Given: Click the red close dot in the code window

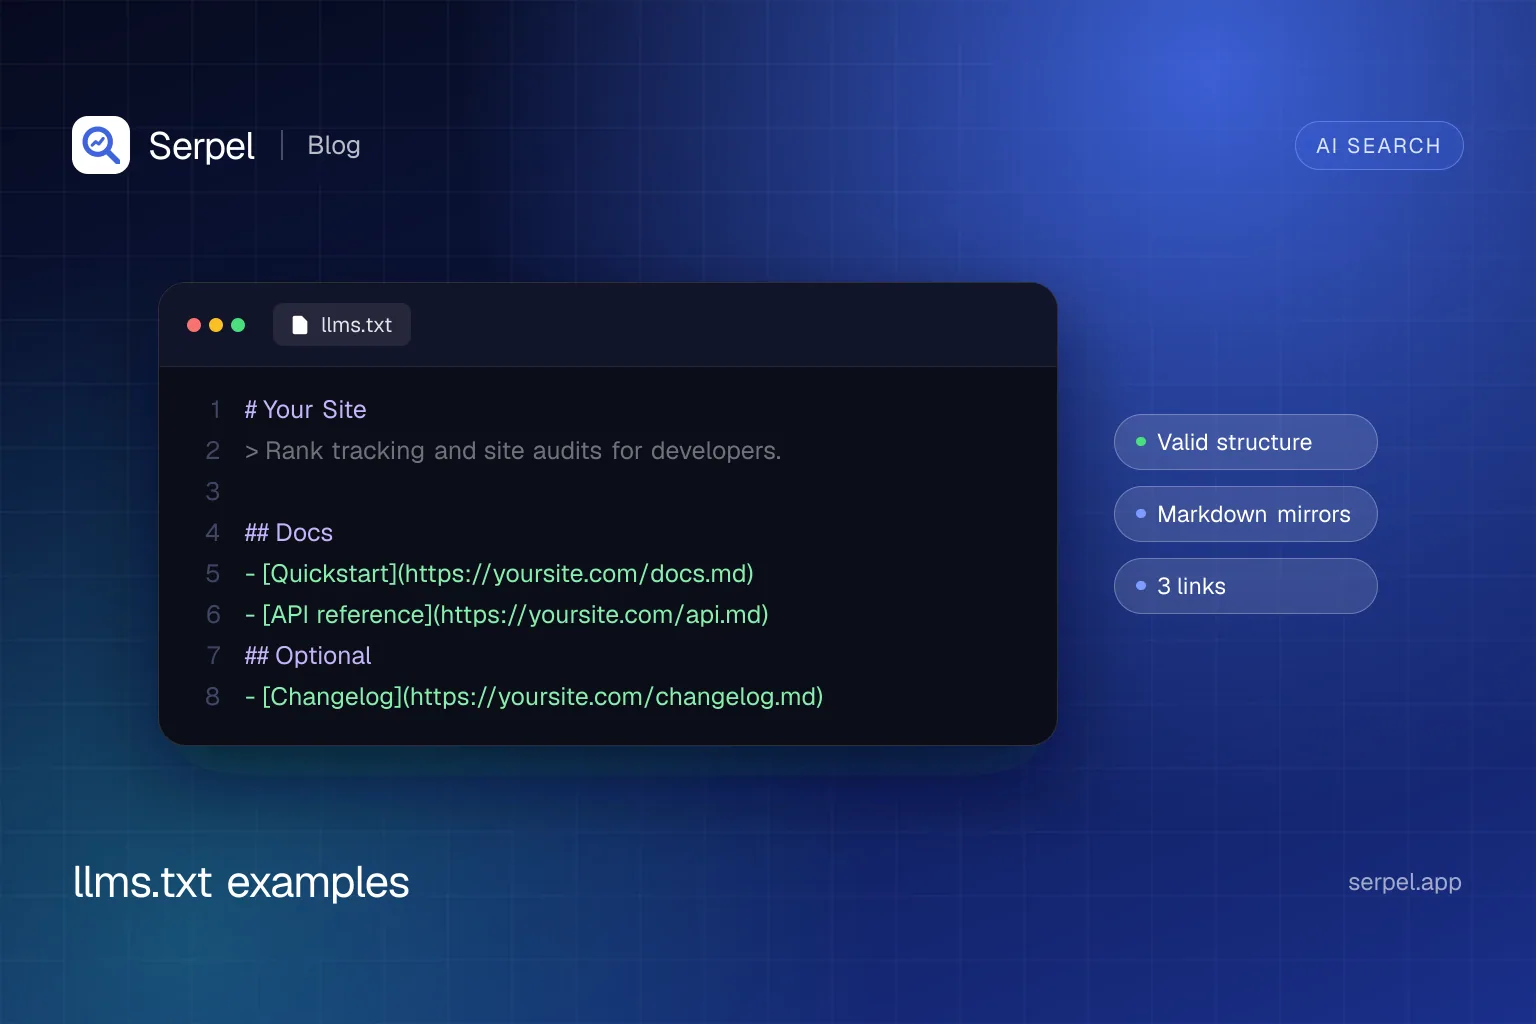Looking at the screenshot, I should tap(194, 325).
